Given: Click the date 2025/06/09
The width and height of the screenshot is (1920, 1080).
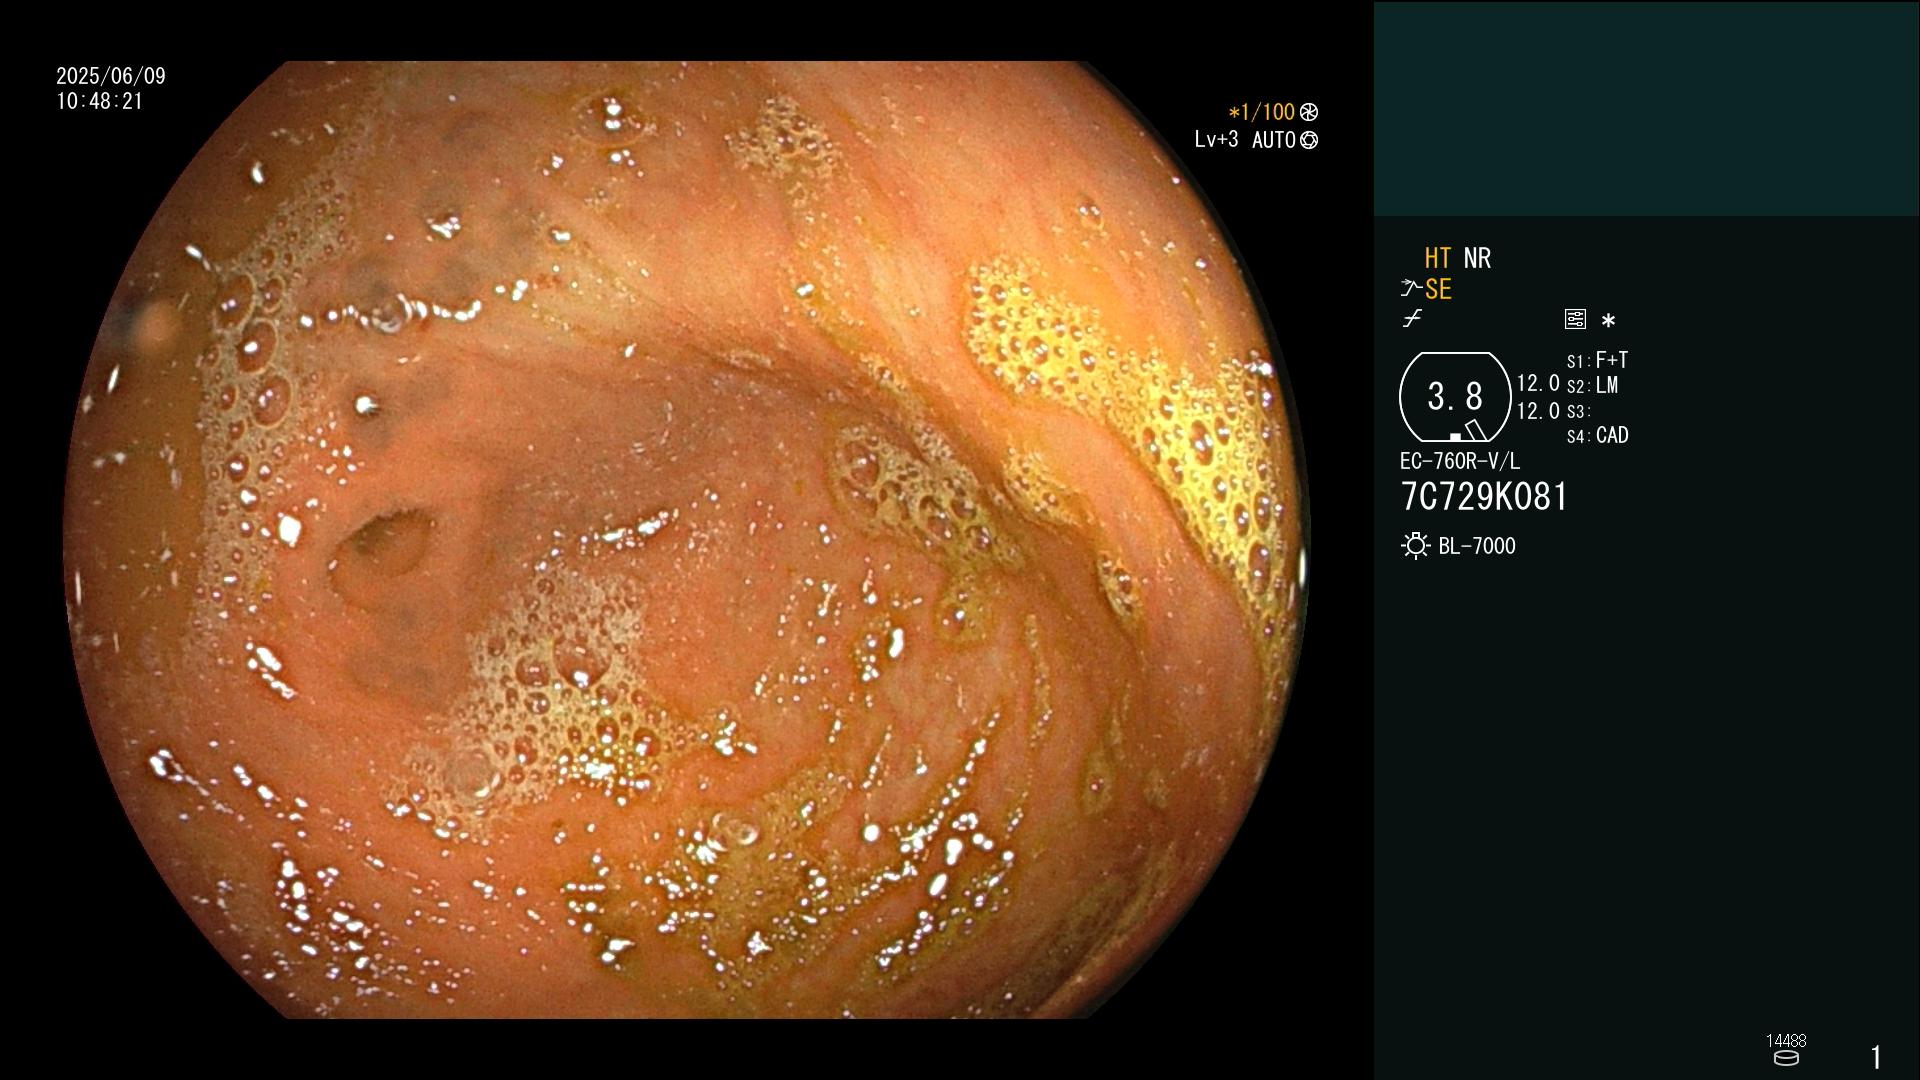Looking at the screenshot, I should (111, 76).
